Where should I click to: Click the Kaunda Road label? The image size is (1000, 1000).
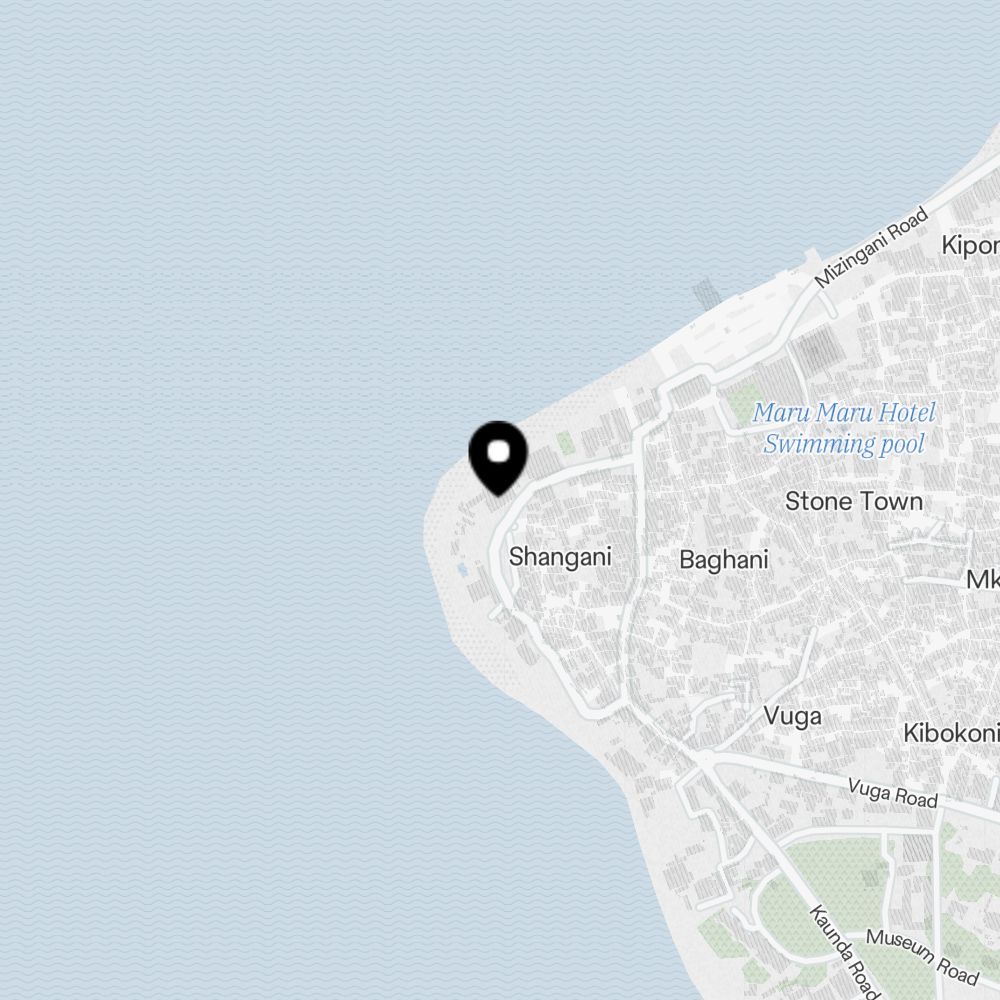coord(844,952)
